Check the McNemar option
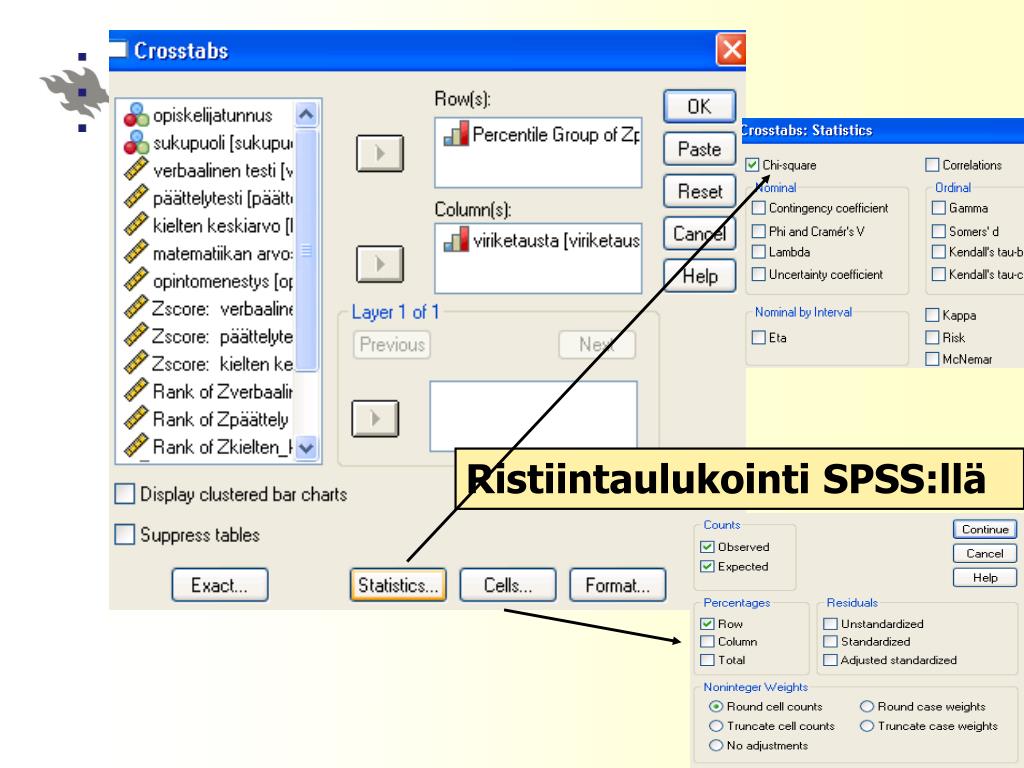1024x768 pixels. pyautogui.click(x=933, y=359)
